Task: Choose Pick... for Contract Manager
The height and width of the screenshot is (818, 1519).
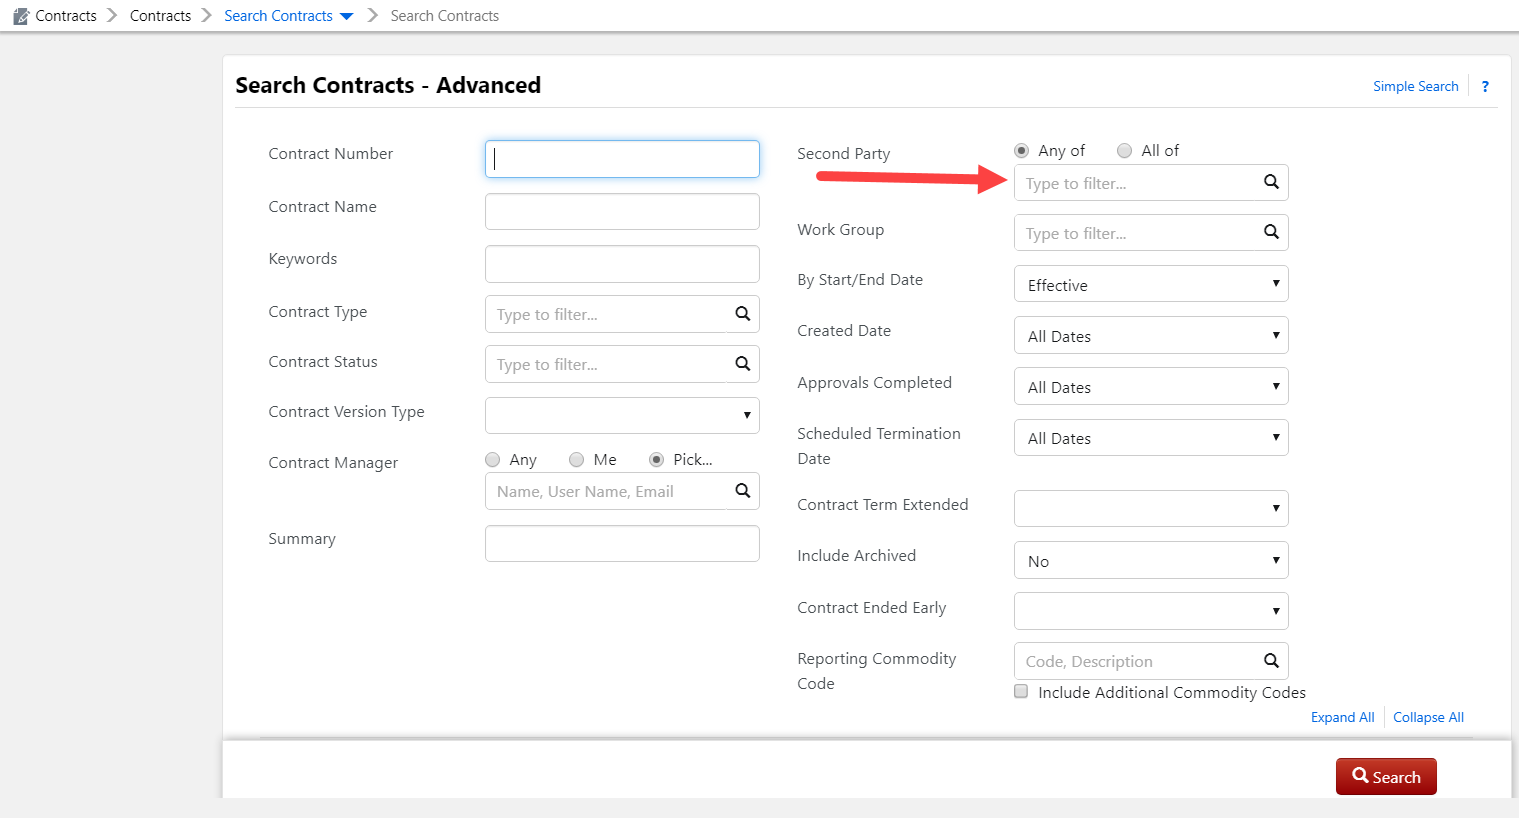Action: pyautogui.click(x=656, y=460)
